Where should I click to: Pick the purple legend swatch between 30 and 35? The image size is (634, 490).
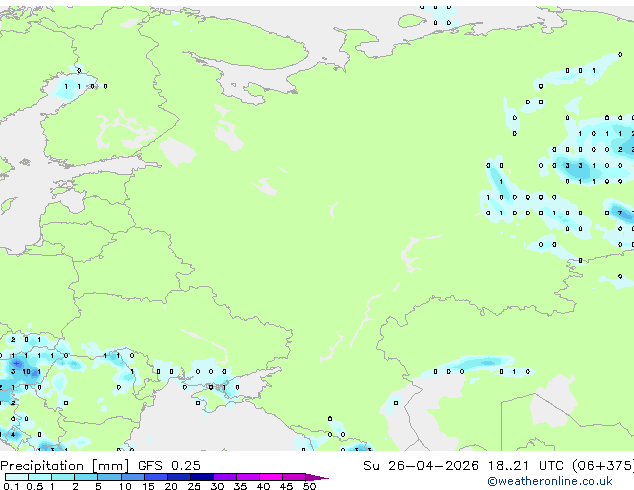[225, 477]
